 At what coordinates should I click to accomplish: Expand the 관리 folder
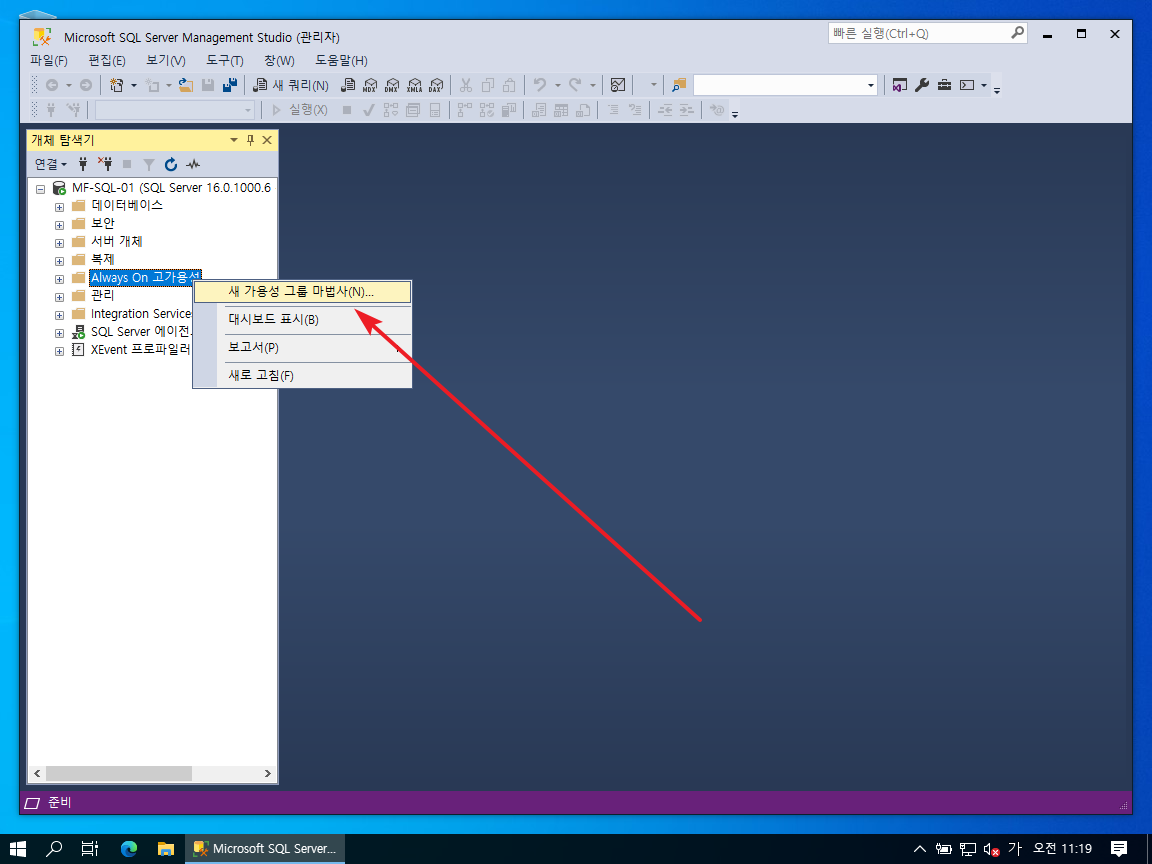[x=60, y=297]
